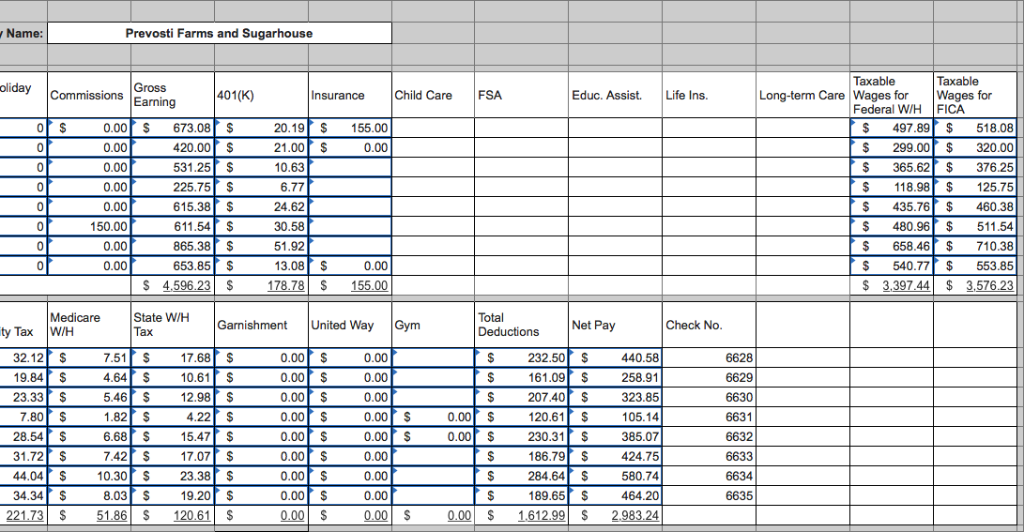Select Medicare total 51.86
This screenshot has height=532, width=1024.
[89, 515]
